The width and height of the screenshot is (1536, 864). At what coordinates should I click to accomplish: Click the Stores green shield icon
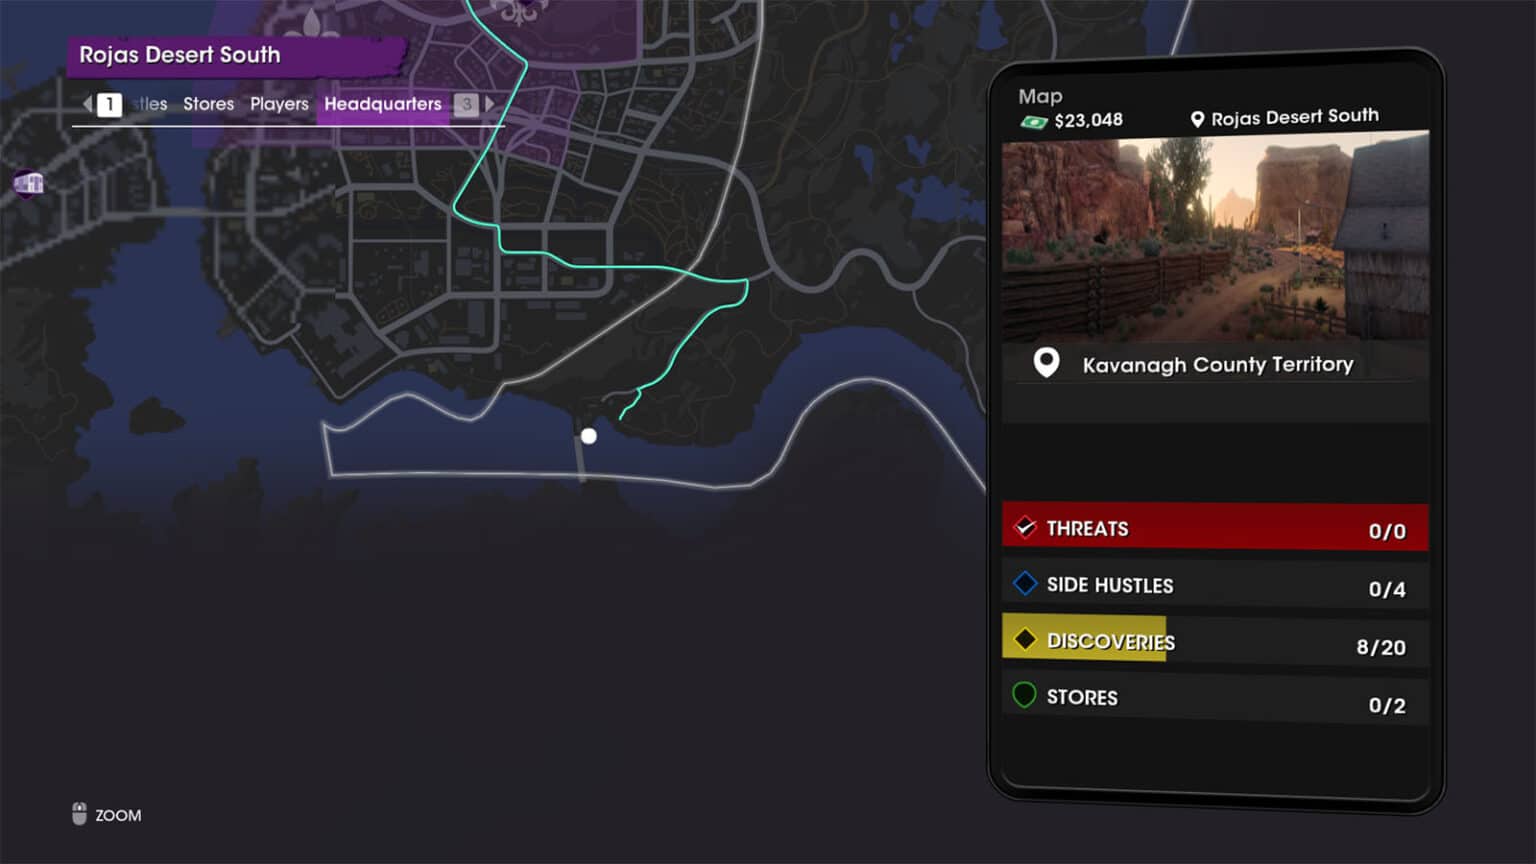pos(1024,695)
